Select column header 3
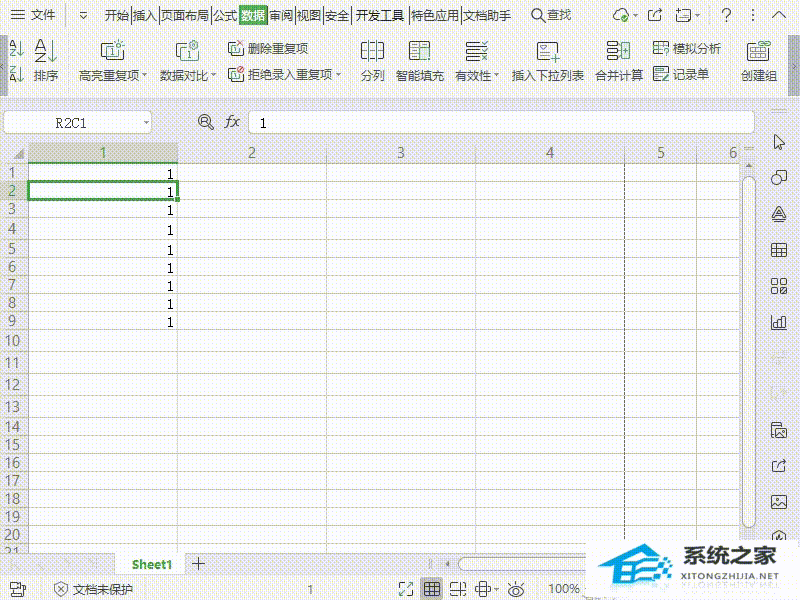 click(401, 153)
